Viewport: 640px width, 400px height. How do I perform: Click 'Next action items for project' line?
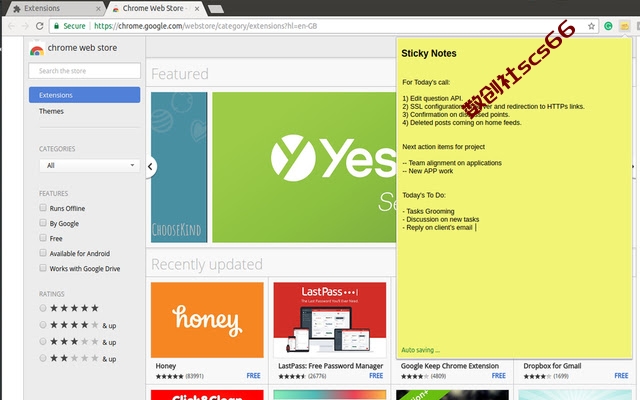[x=443, y=147]
